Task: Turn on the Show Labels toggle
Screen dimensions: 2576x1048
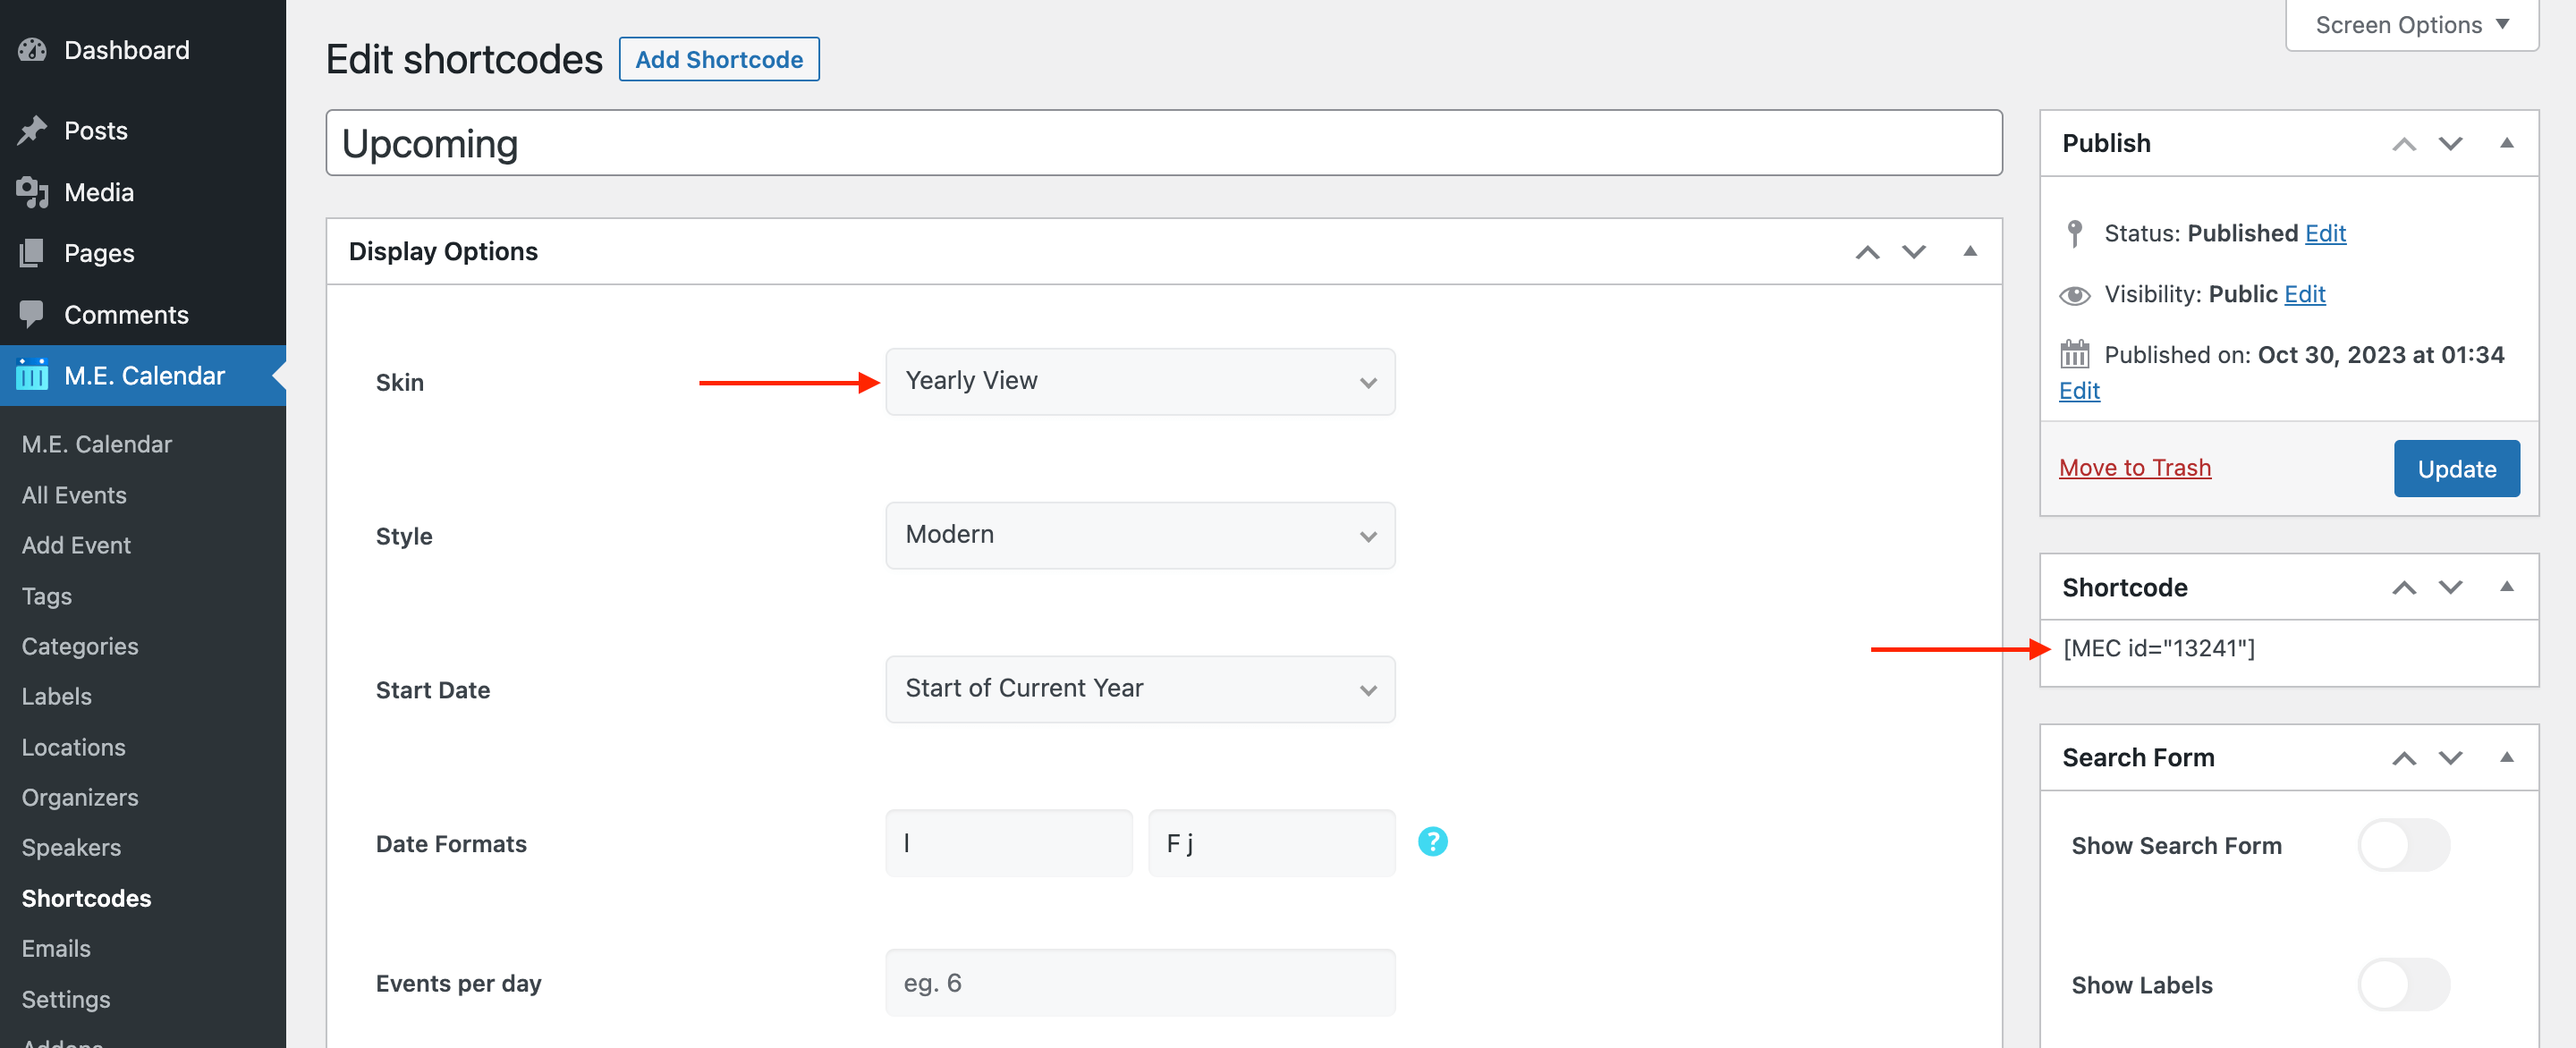Action: 2403,985
